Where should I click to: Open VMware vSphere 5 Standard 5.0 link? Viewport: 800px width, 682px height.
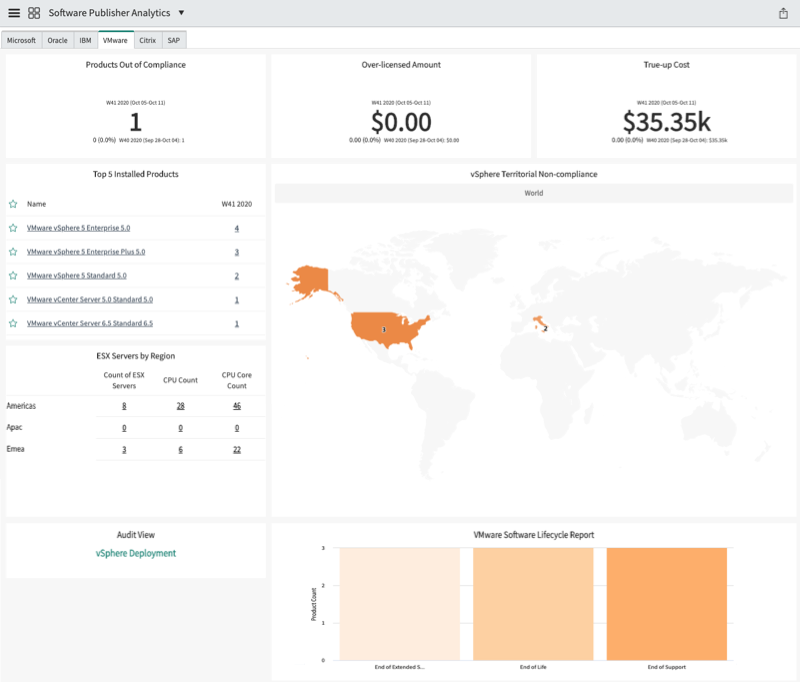point(77,275)
